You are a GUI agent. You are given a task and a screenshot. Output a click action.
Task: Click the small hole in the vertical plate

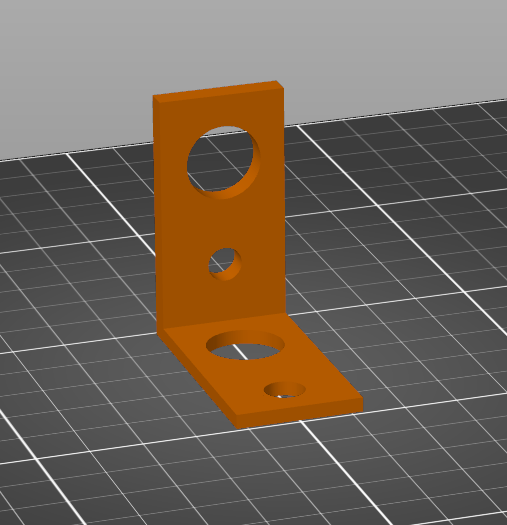pos(225,264)
